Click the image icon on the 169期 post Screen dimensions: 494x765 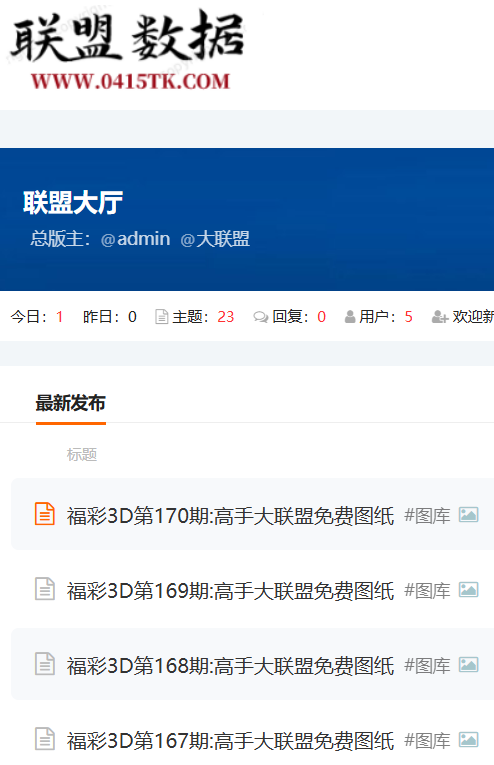pyautogui.click(x=469, y=590)
